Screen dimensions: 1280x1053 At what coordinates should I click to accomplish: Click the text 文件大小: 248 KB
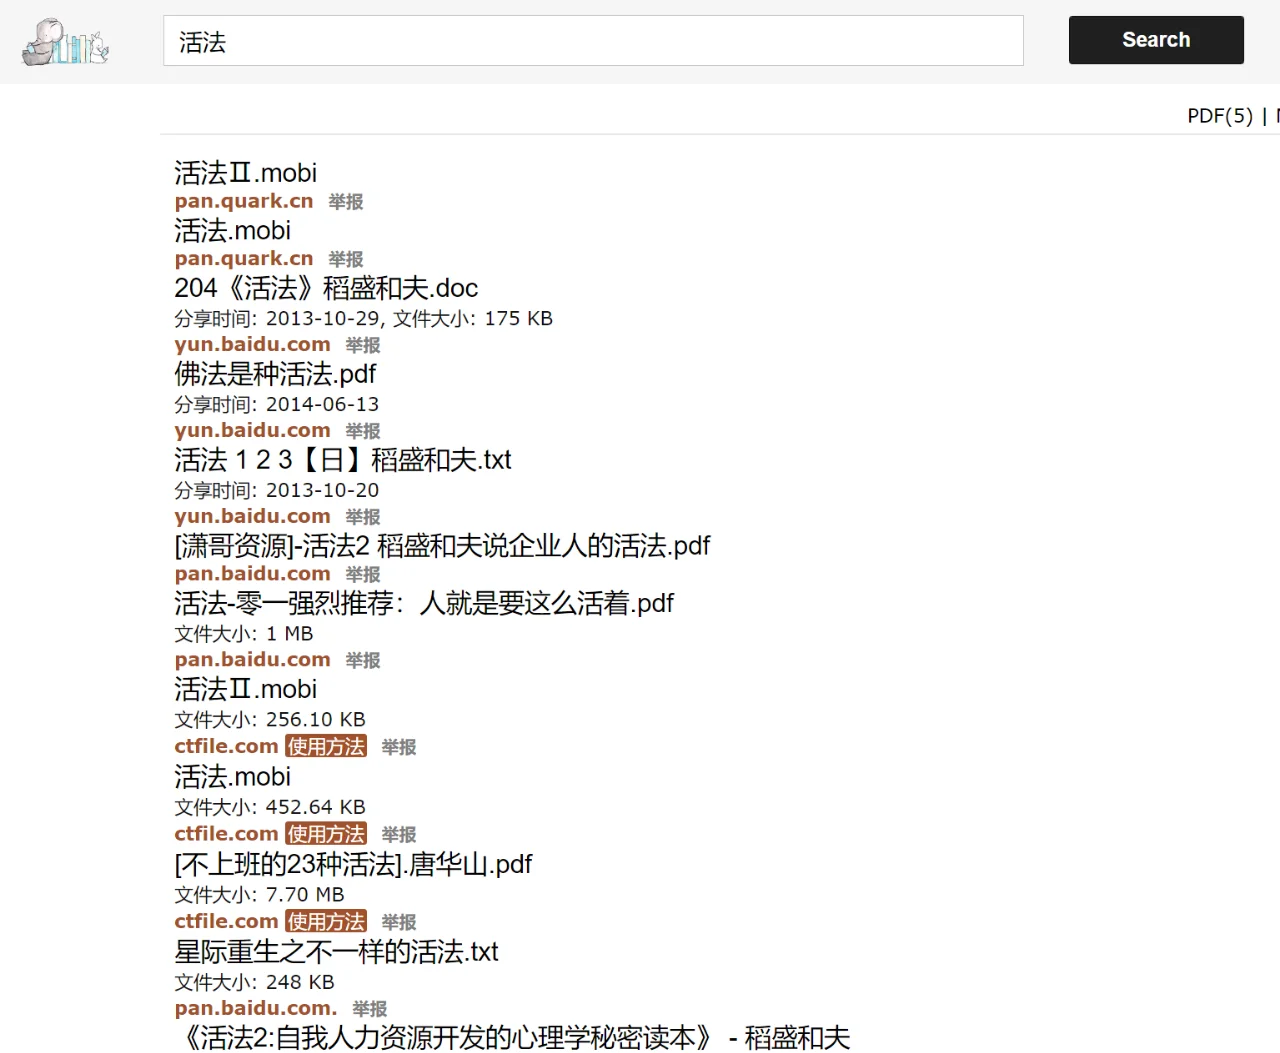(x=254, y=983)
